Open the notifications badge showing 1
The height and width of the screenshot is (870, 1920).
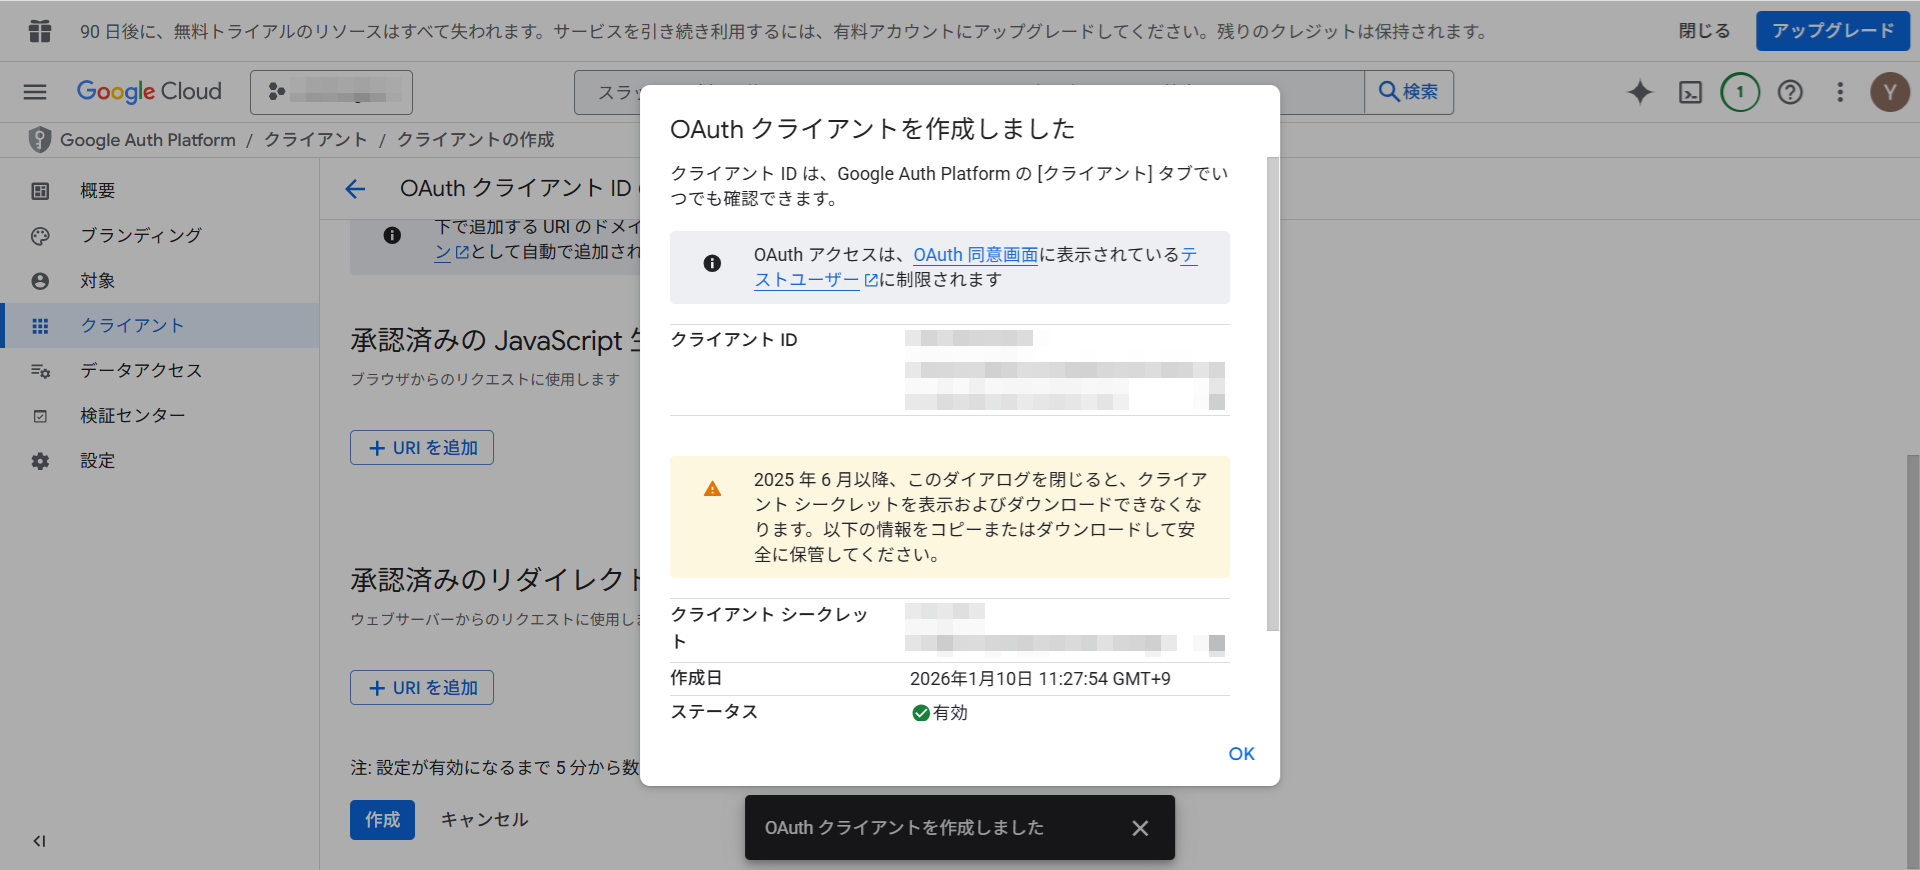click(1740, 92)
